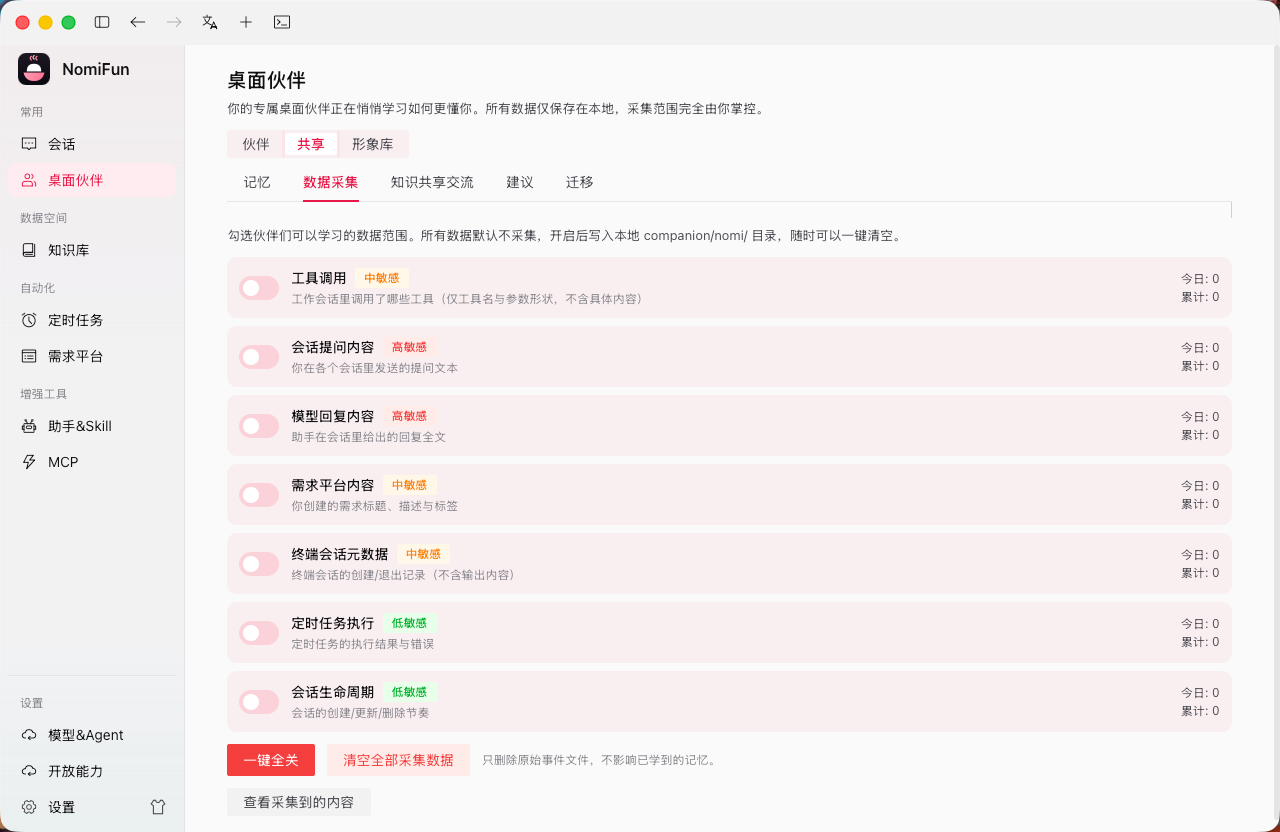Open 会话 chat icon in sidebar
1280x832 pixels.
[29, 144]
